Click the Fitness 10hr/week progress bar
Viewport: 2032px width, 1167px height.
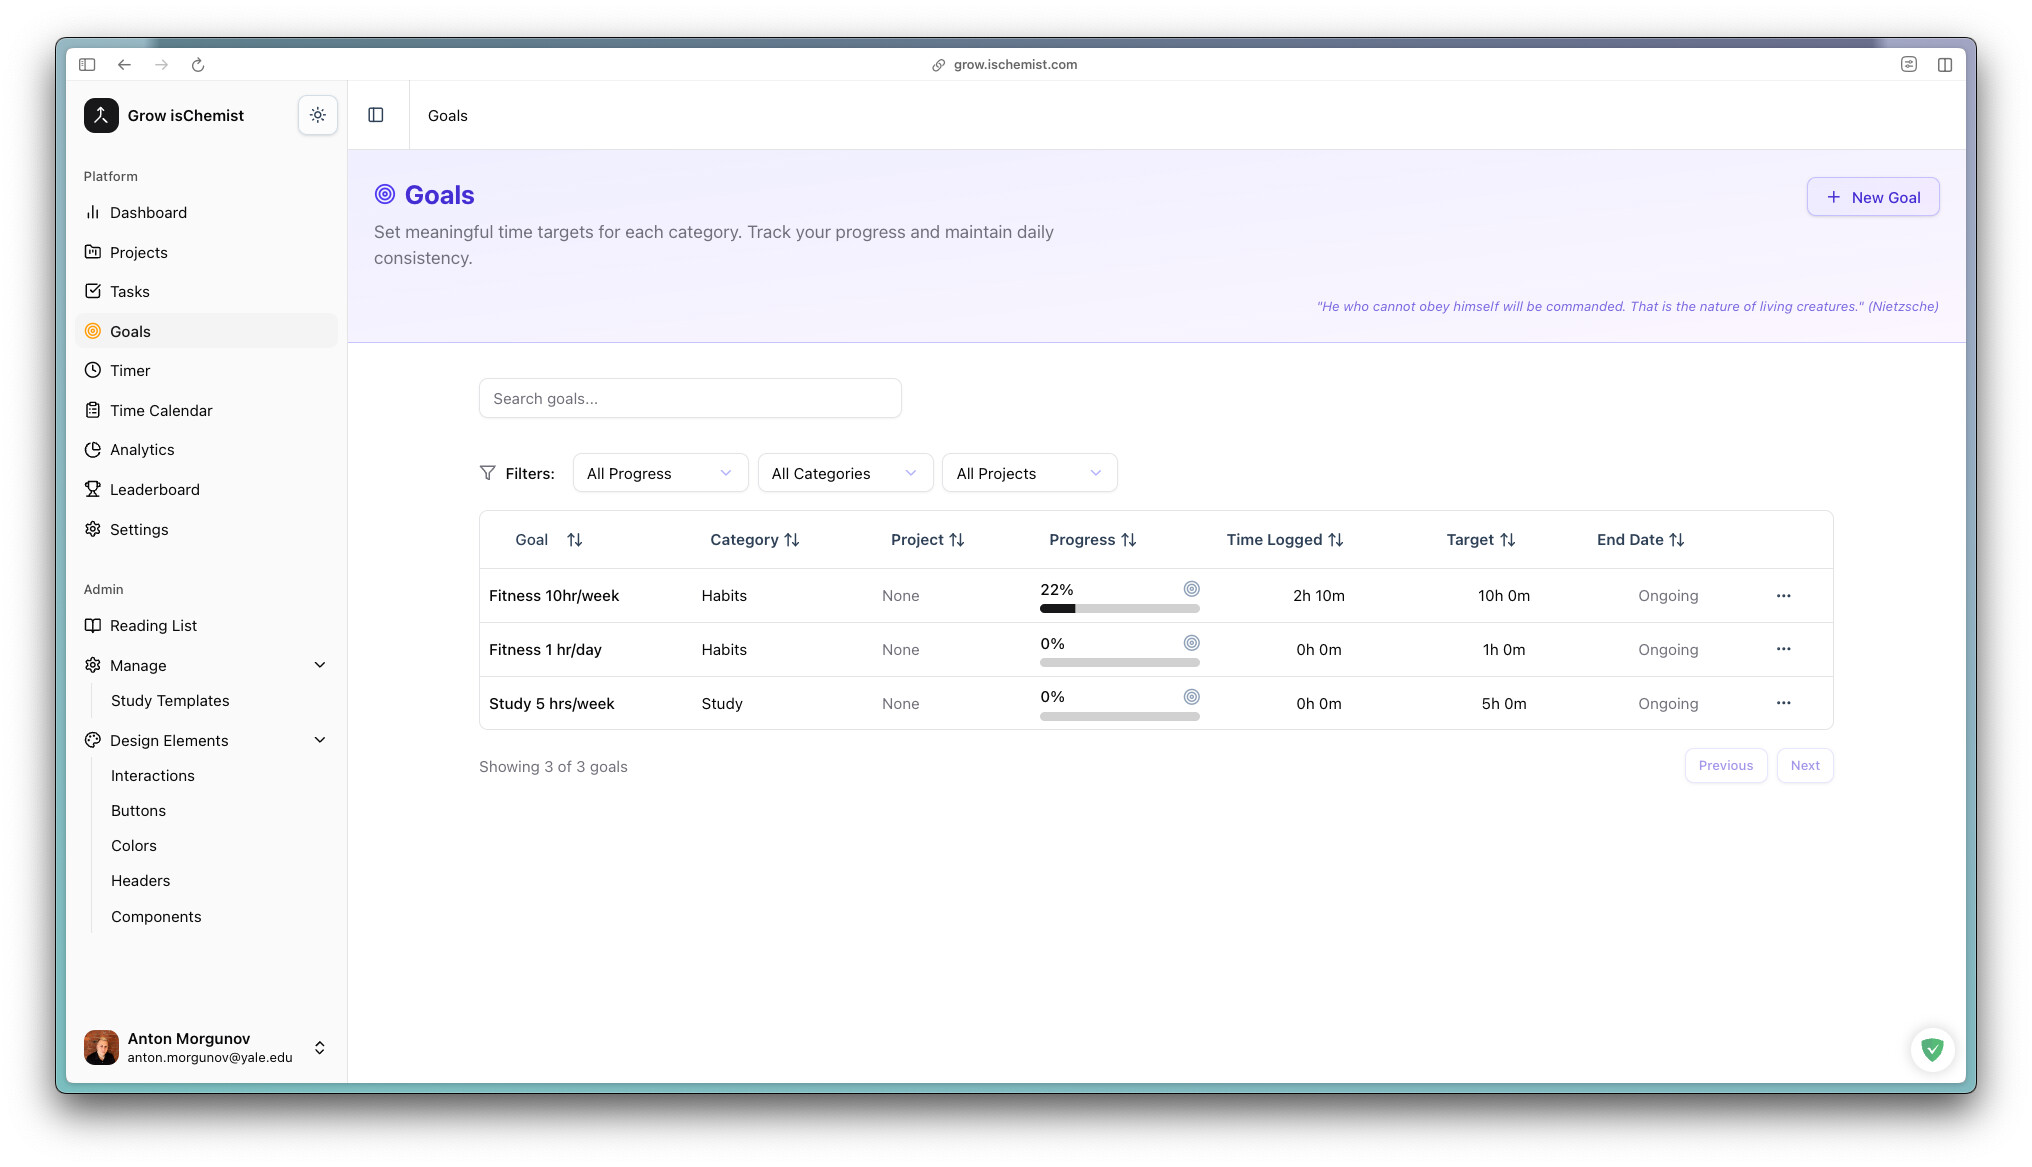coord(1119,609)
